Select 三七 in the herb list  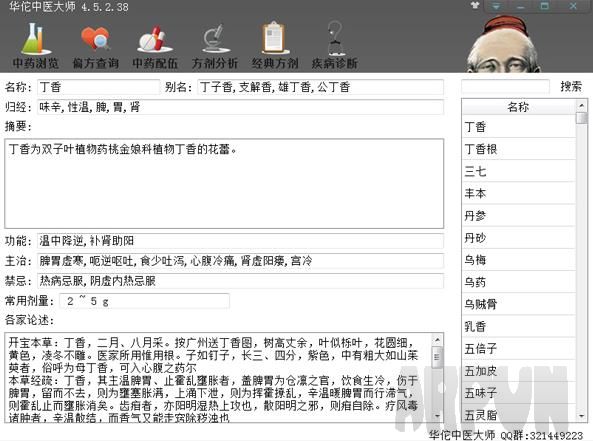(x=519, y=171)
